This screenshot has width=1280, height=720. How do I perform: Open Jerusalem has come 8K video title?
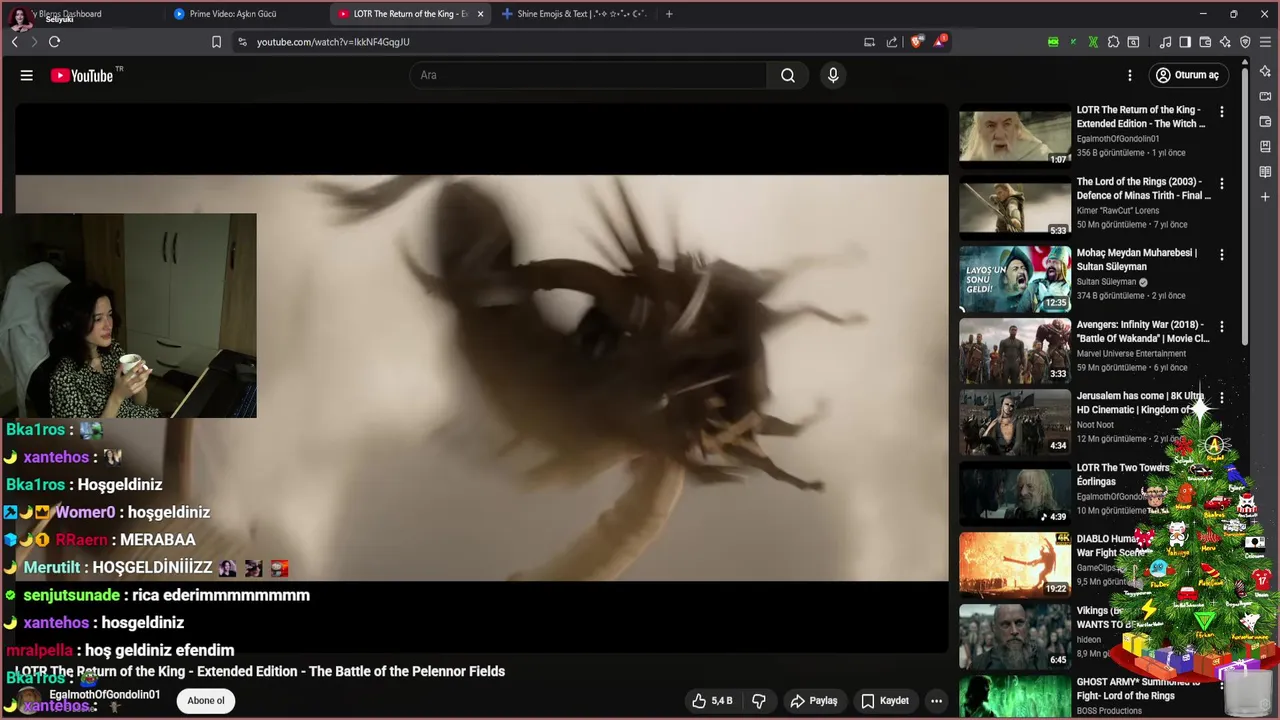tap(1140, 403)
